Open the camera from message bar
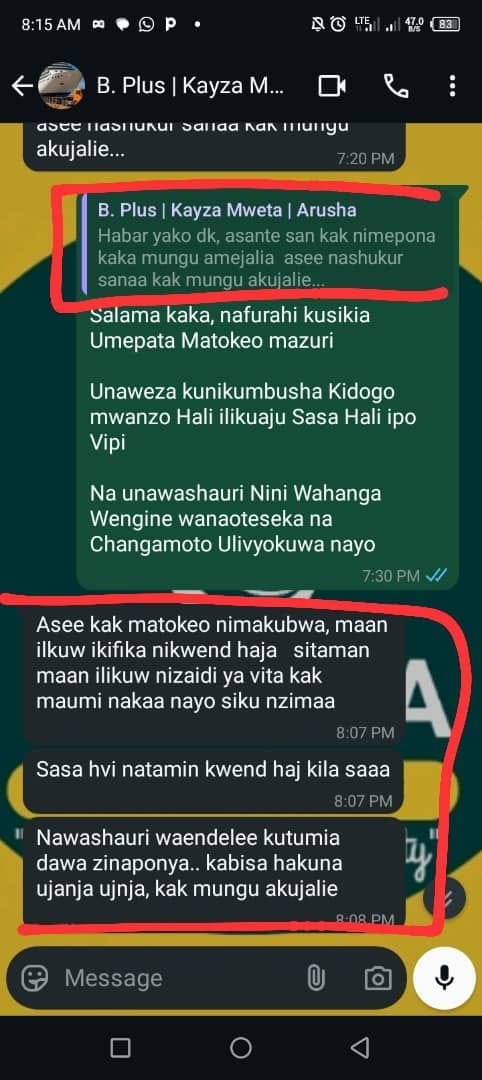Viewport: 482px width, 1080px height. 377,978
